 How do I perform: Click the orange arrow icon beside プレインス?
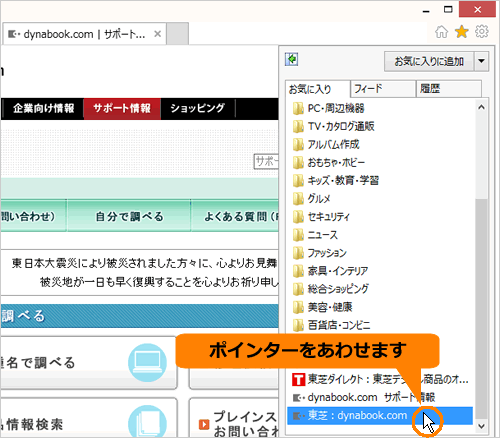pyautogui.click(x=204, y=424)
